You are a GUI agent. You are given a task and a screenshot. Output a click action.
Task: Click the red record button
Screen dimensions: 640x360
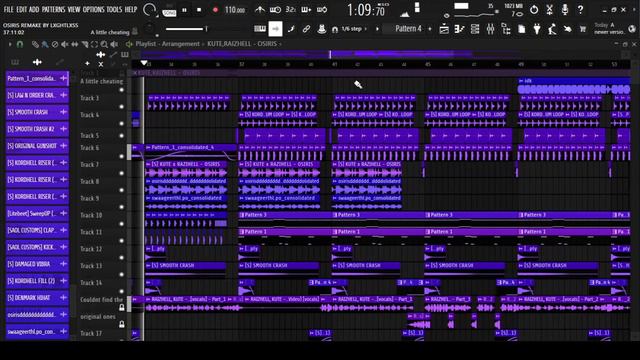click(215, 10)
